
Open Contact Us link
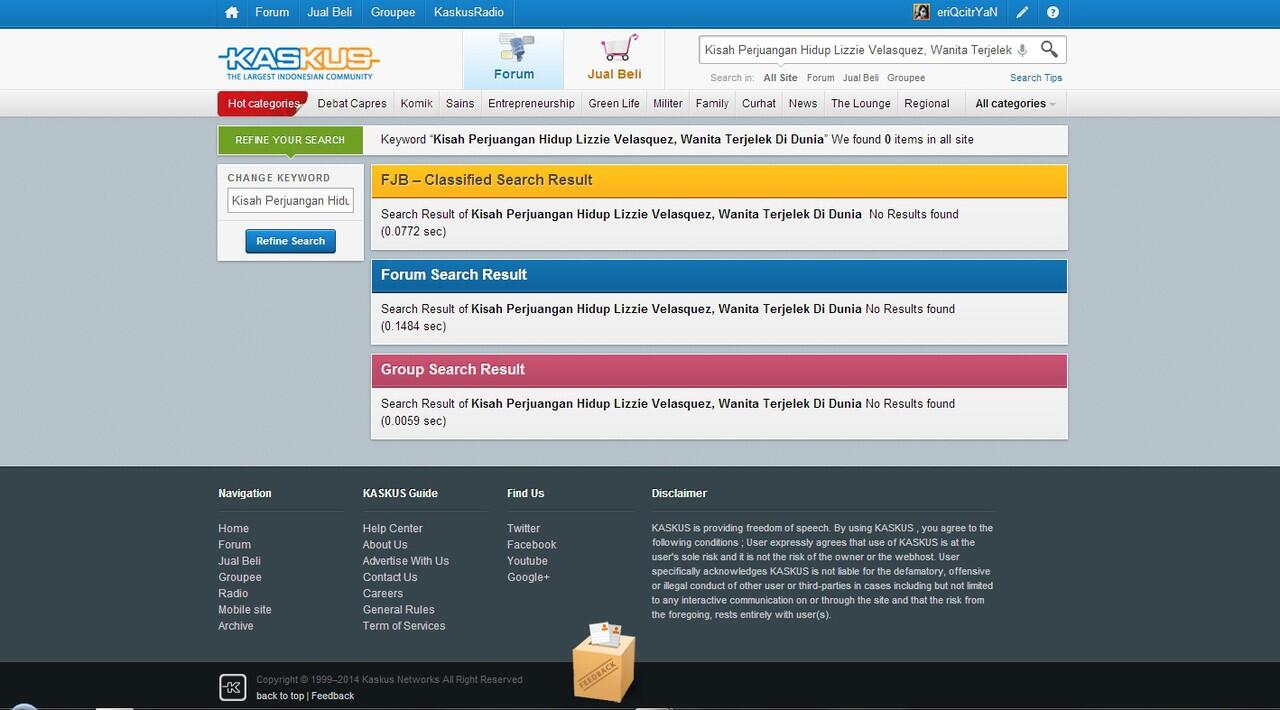(x=390, y=577)
